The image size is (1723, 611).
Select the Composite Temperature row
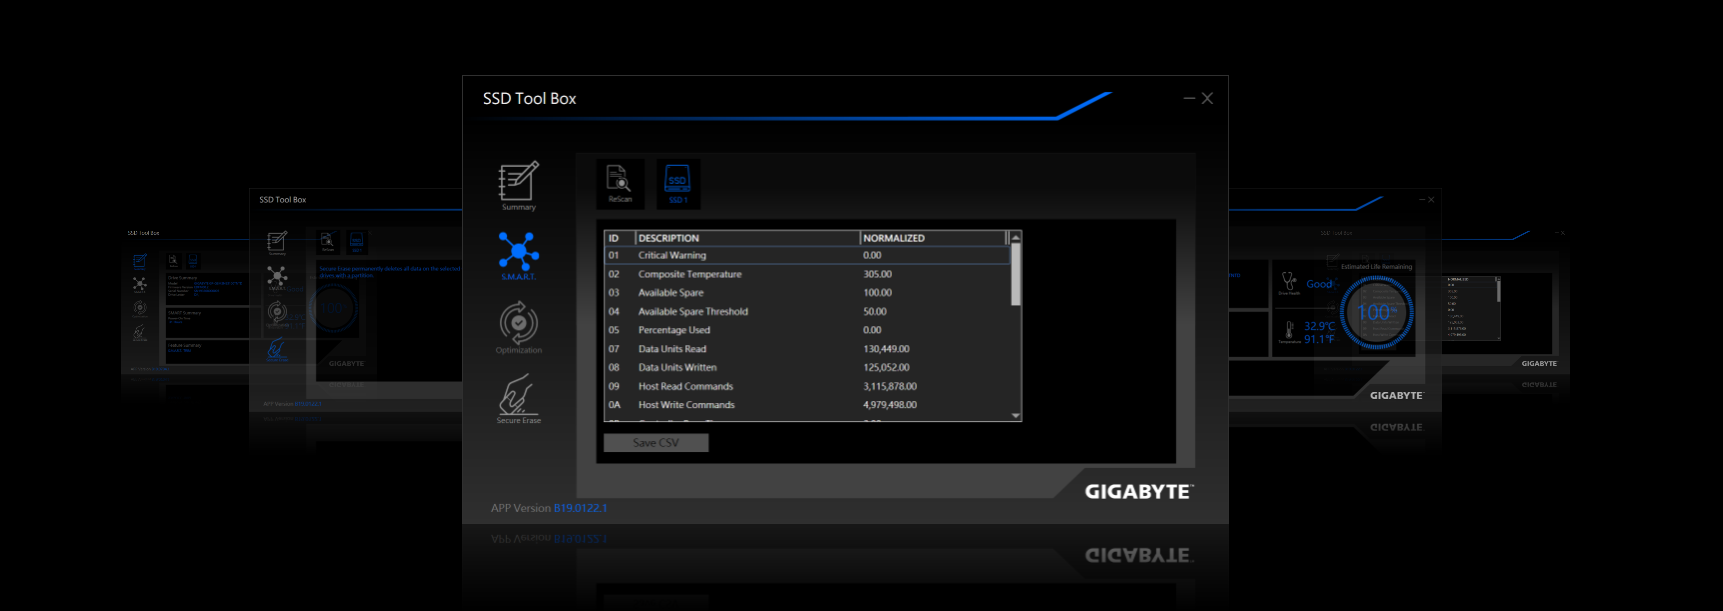[806, 274]
